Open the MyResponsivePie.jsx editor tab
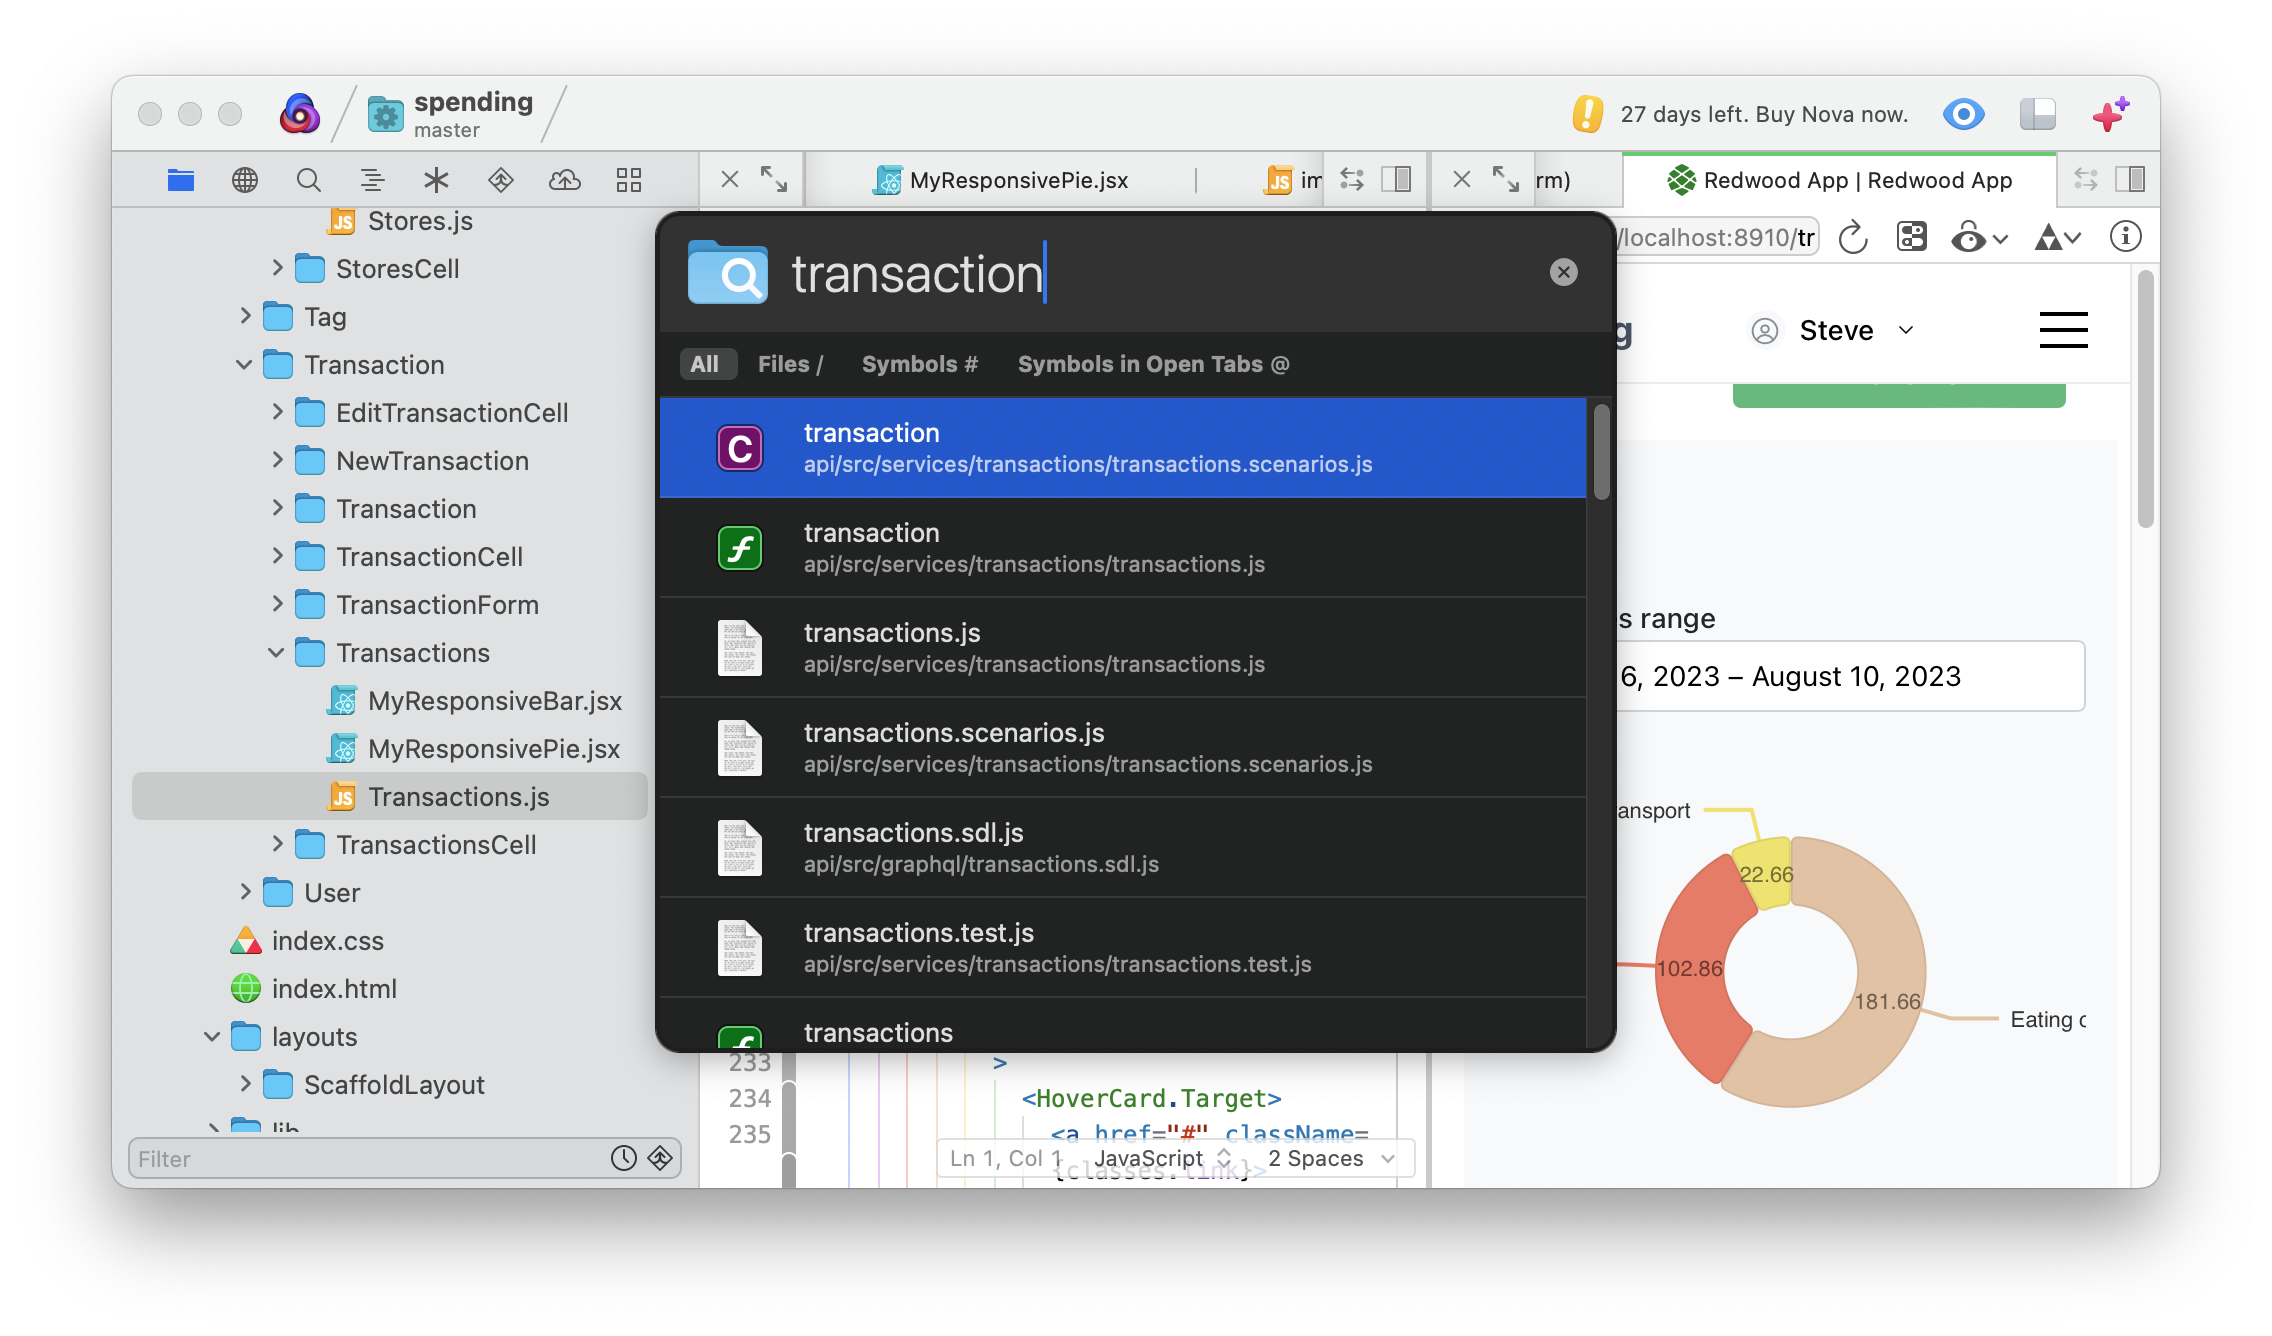 (x=1001, y=180)
